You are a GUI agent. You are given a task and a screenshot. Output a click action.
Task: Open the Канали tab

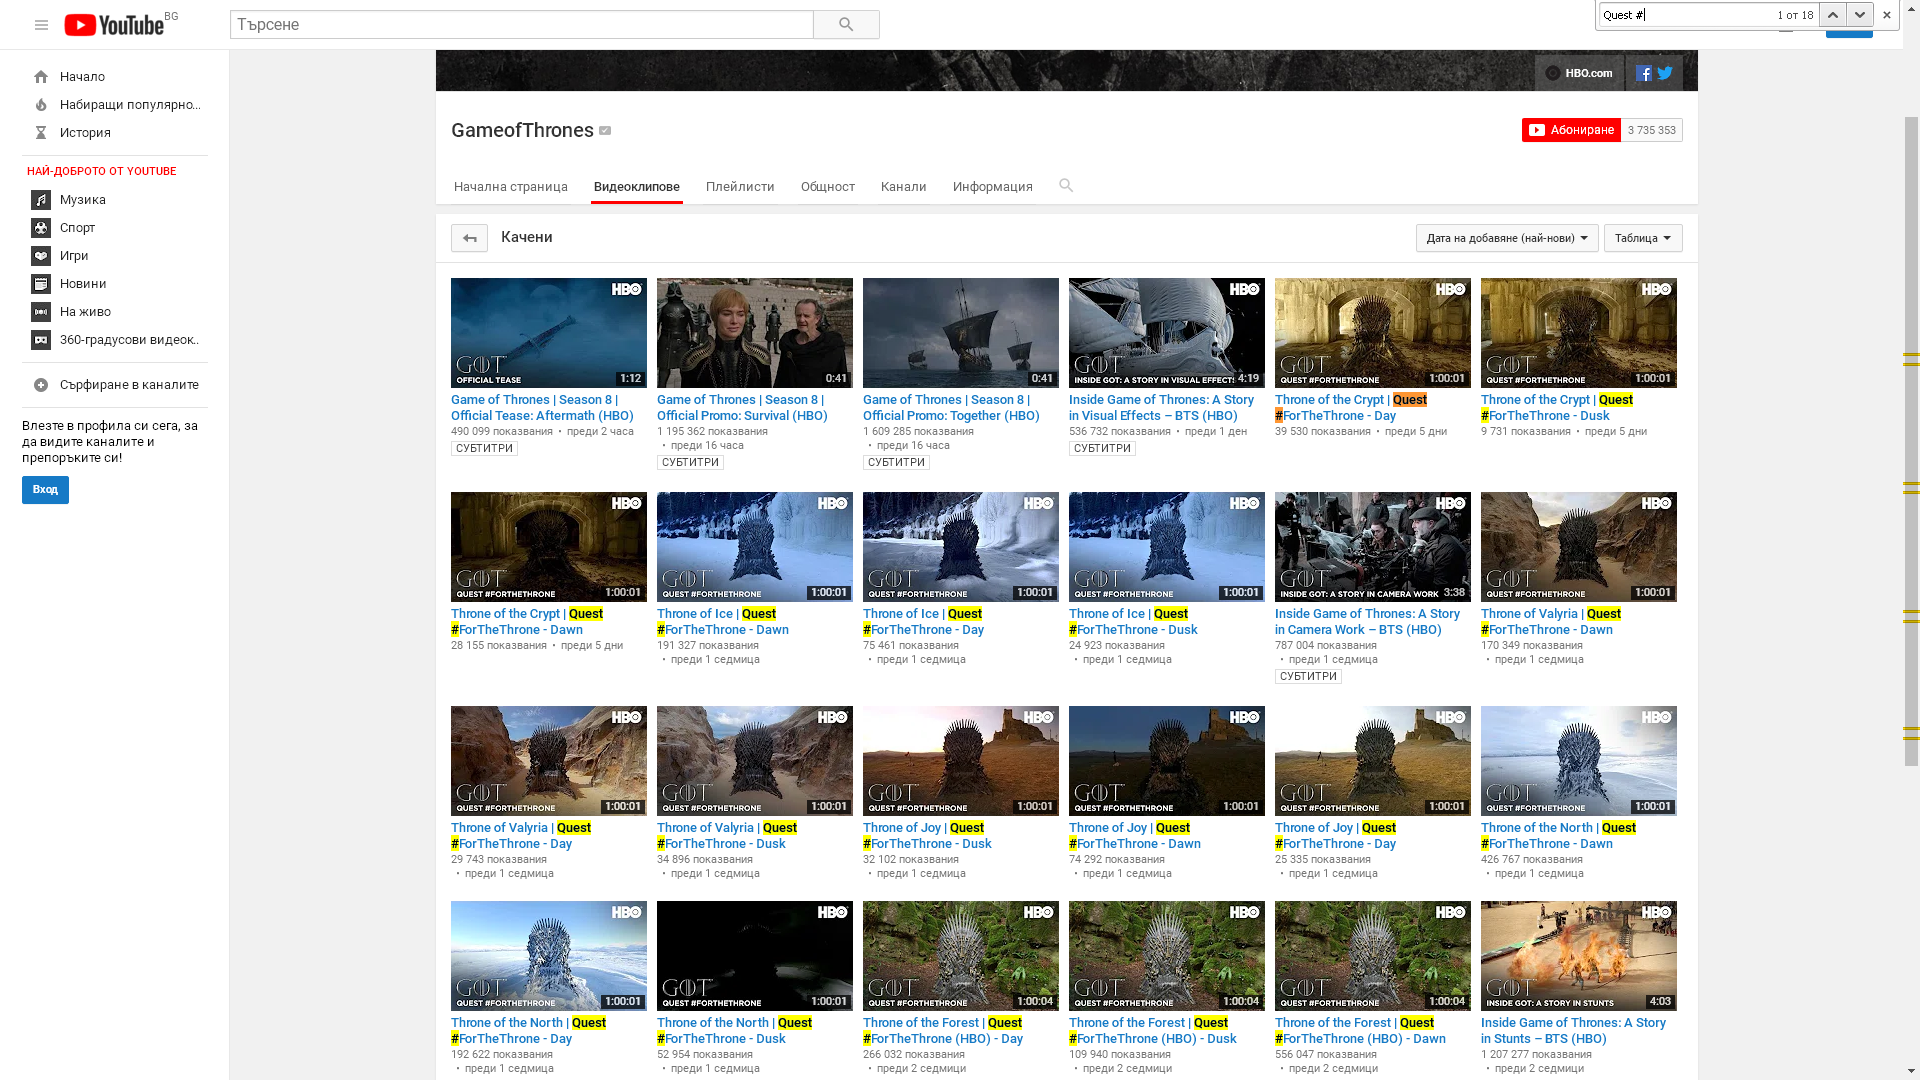(904, 187)
